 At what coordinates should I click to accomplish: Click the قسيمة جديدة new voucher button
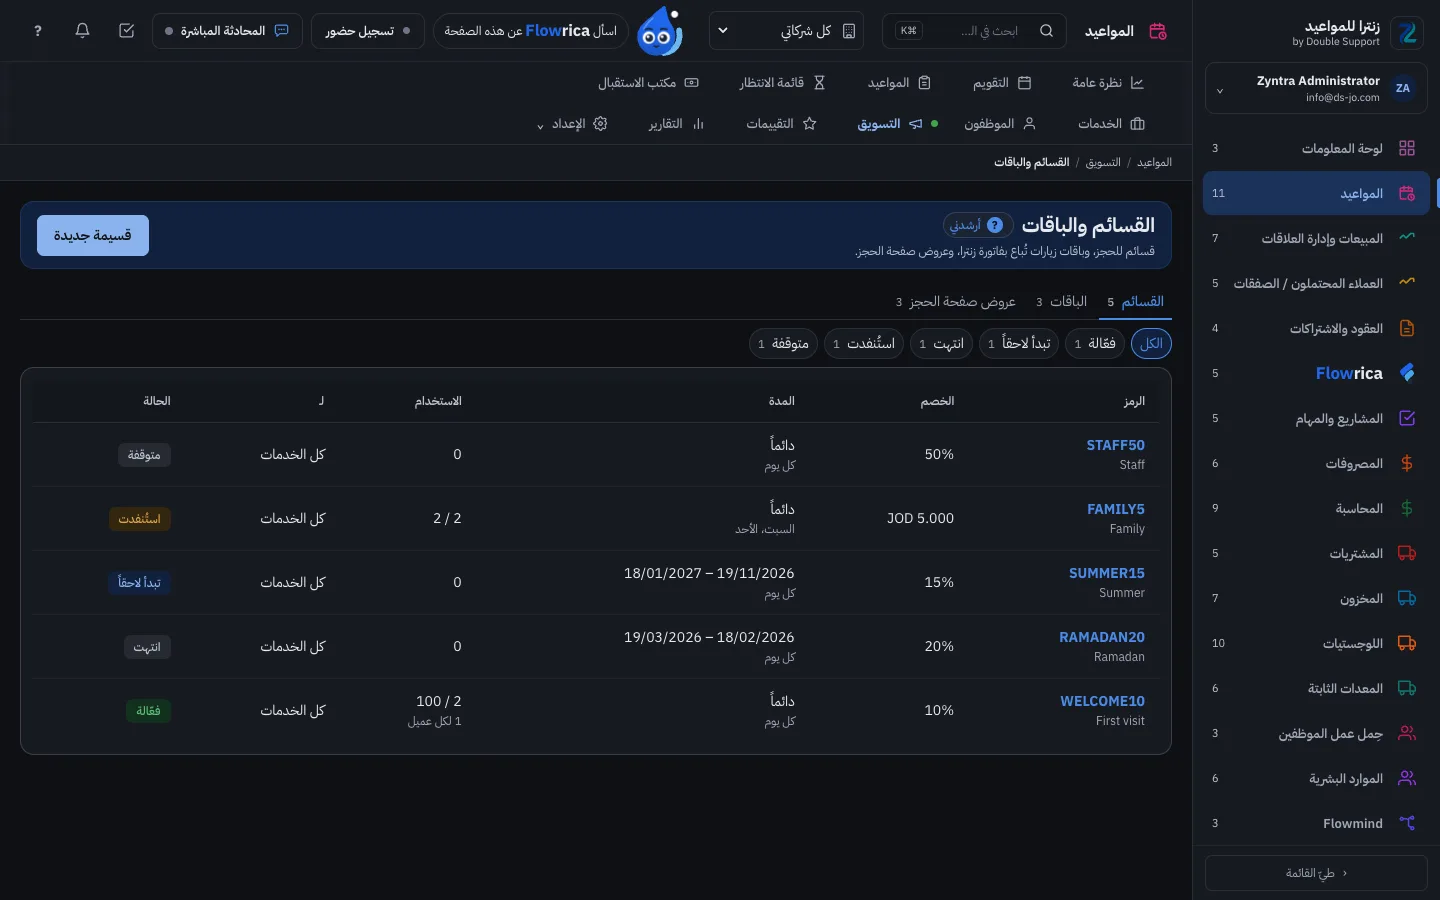click(93, 236)
